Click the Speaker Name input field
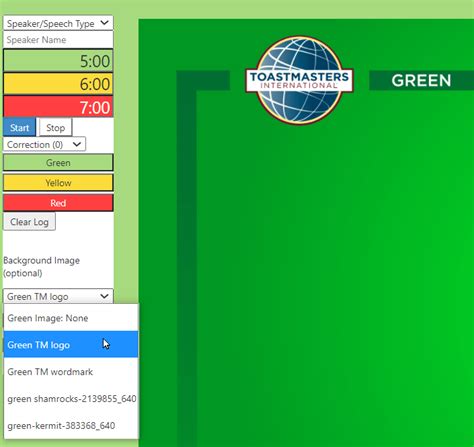 [58, 40]
